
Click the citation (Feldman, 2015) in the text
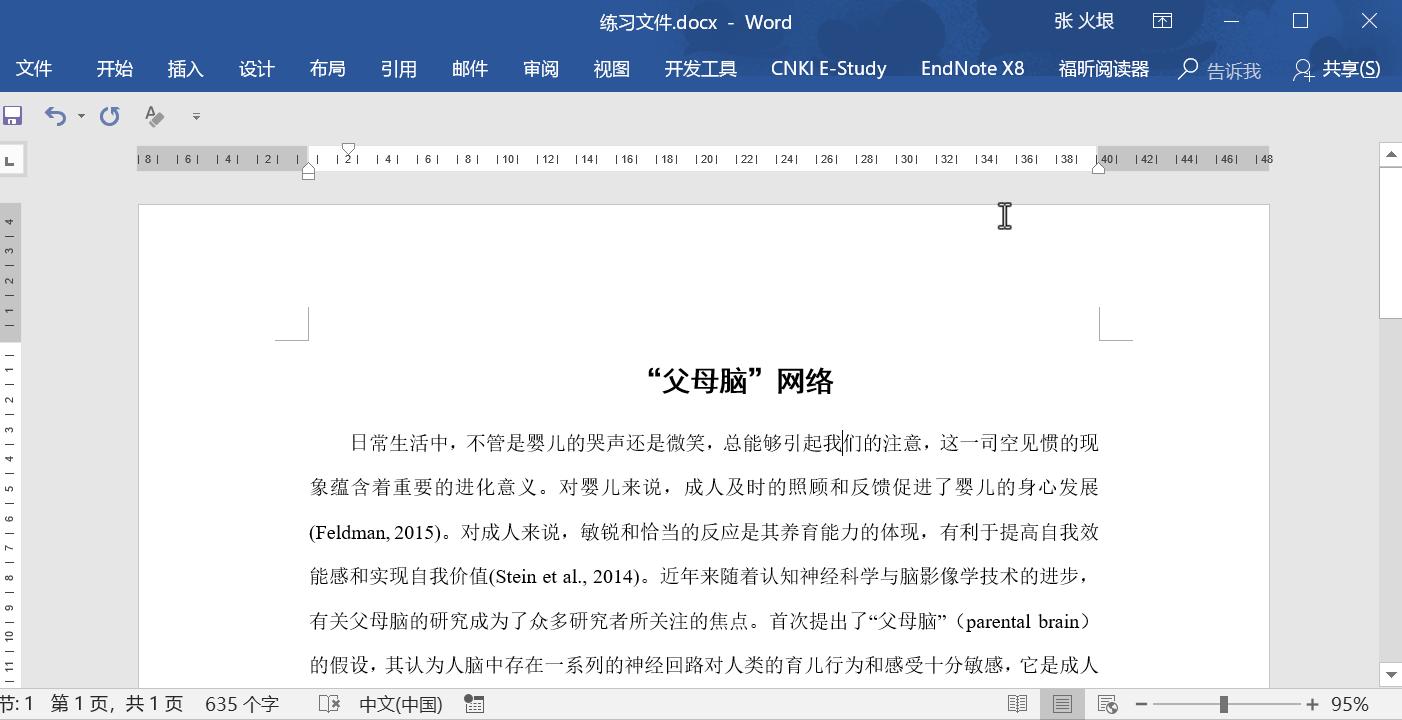(375, 532)
